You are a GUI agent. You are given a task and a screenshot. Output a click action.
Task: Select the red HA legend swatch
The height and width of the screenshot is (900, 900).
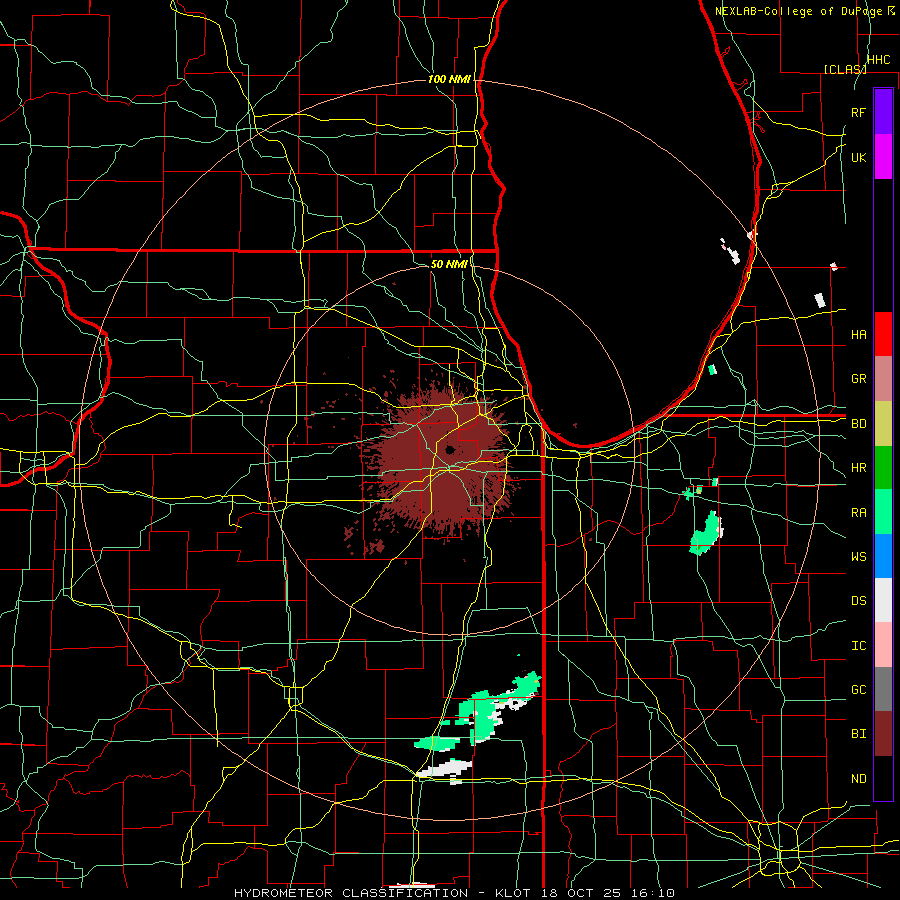[883, 334]
